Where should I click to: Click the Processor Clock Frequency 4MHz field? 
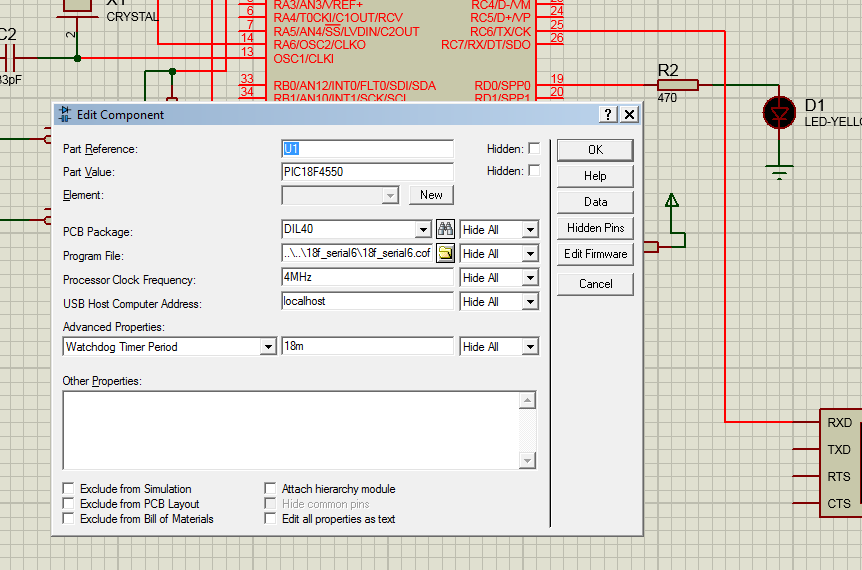367,277
